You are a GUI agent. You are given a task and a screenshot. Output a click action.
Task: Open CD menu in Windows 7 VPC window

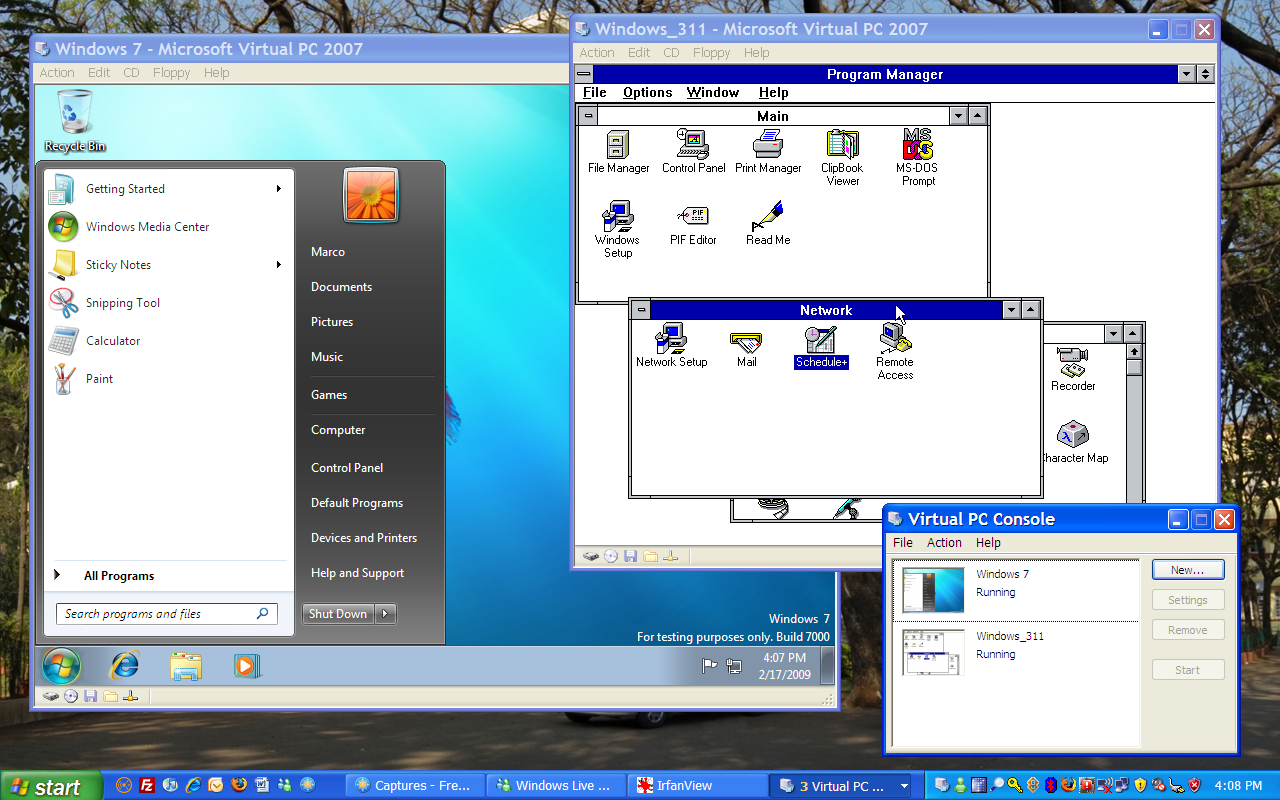coord(131,73)
